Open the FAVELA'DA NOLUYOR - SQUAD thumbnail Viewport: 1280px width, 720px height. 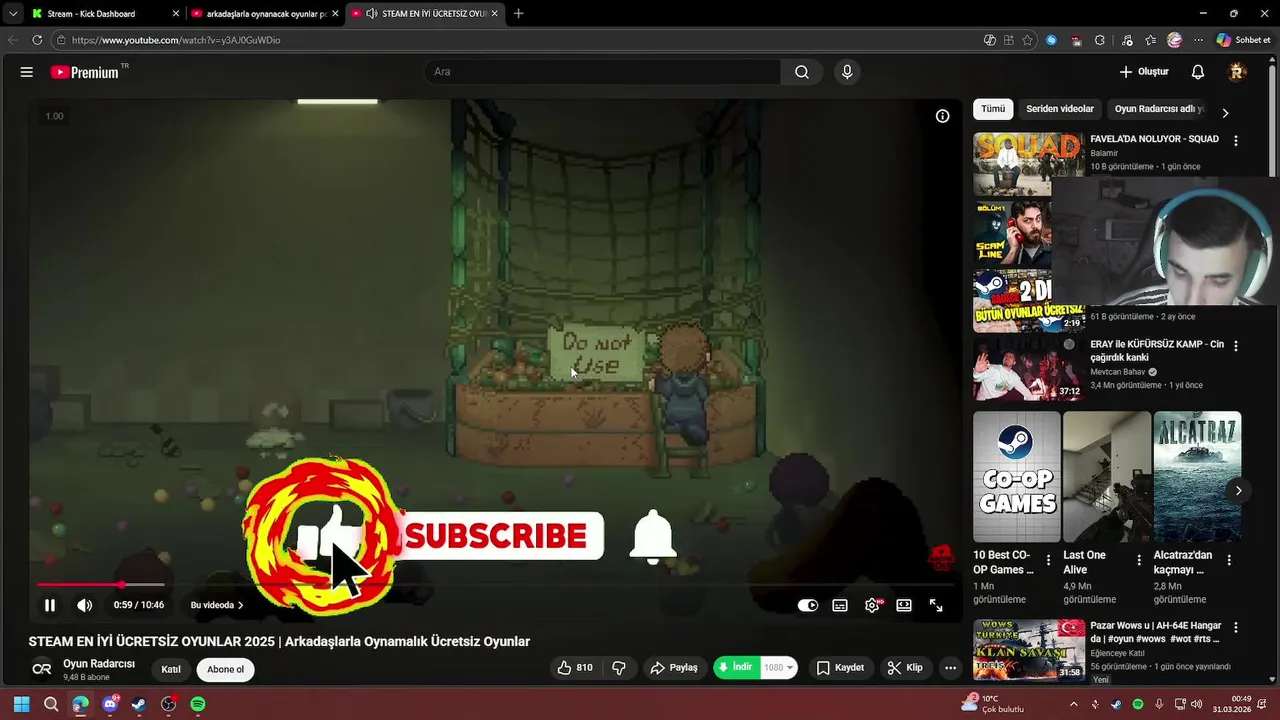coord(1028,163)
